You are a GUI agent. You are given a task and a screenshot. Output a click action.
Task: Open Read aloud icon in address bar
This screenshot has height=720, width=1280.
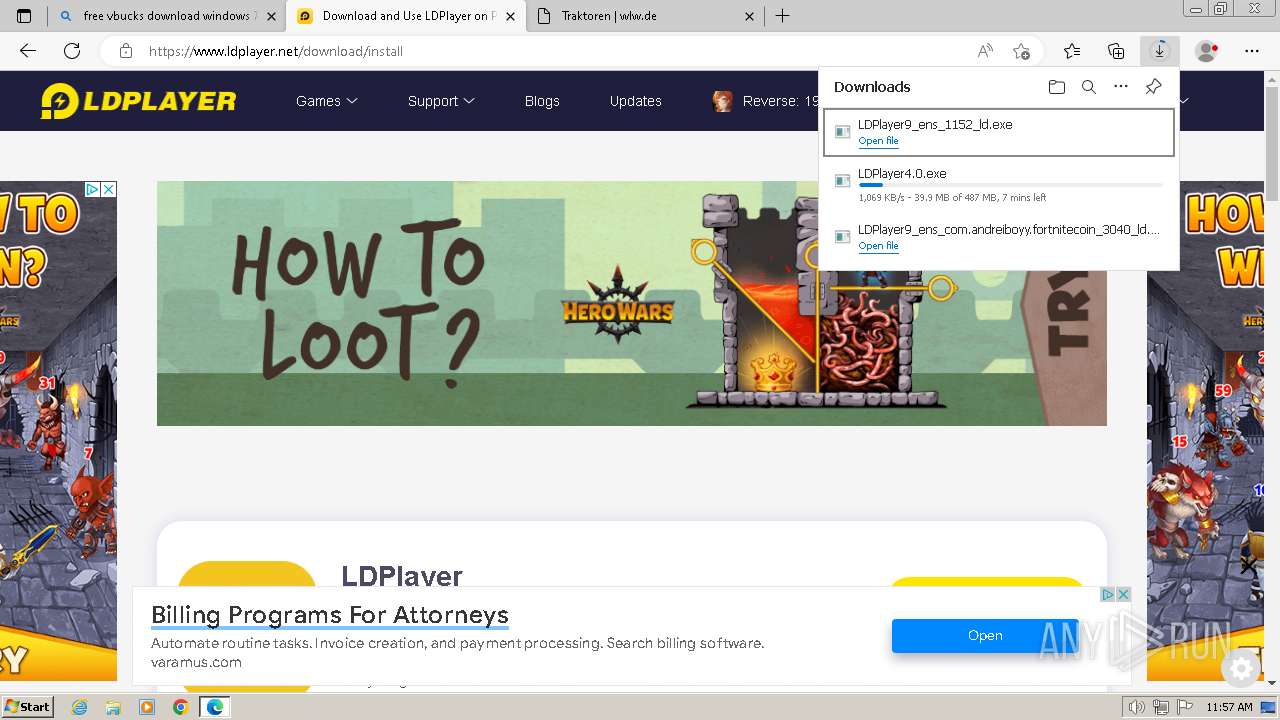click(x=985, y=51)
